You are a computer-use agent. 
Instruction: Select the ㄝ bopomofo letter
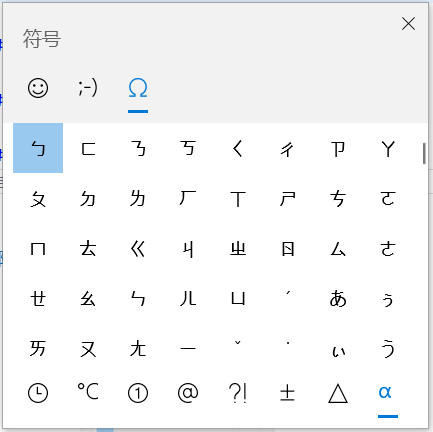coord(38,298)
